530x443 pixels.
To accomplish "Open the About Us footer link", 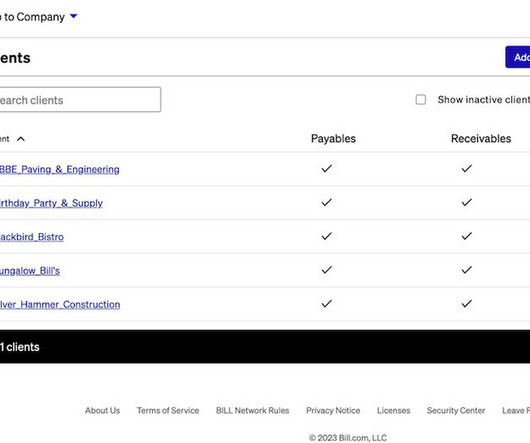I will coord(102,411).
